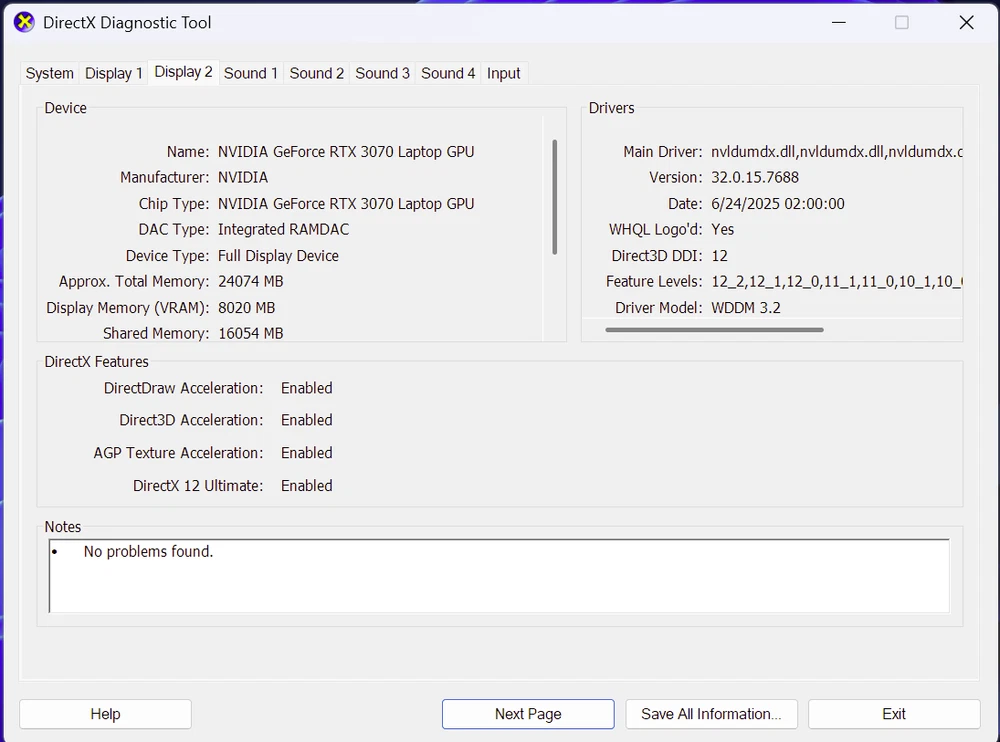
Task: Click the DirectX Diagnostic Tool title icon
Action: [x=24, y=22]
